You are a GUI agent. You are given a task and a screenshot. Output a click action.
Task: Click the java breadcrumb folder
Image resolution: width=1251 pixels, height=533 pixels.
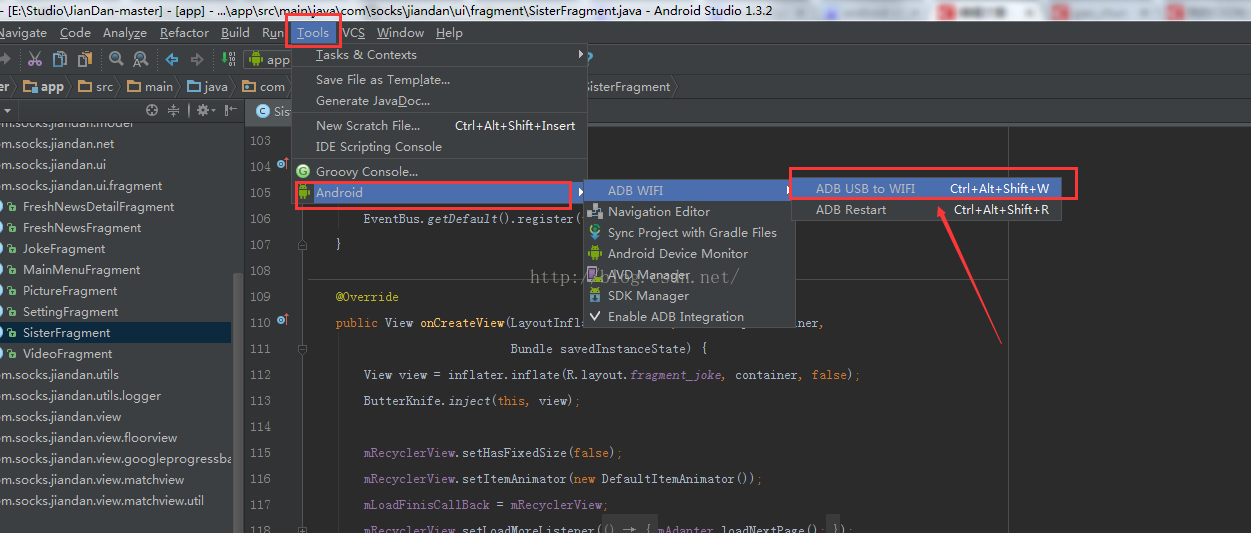[207, 87]
